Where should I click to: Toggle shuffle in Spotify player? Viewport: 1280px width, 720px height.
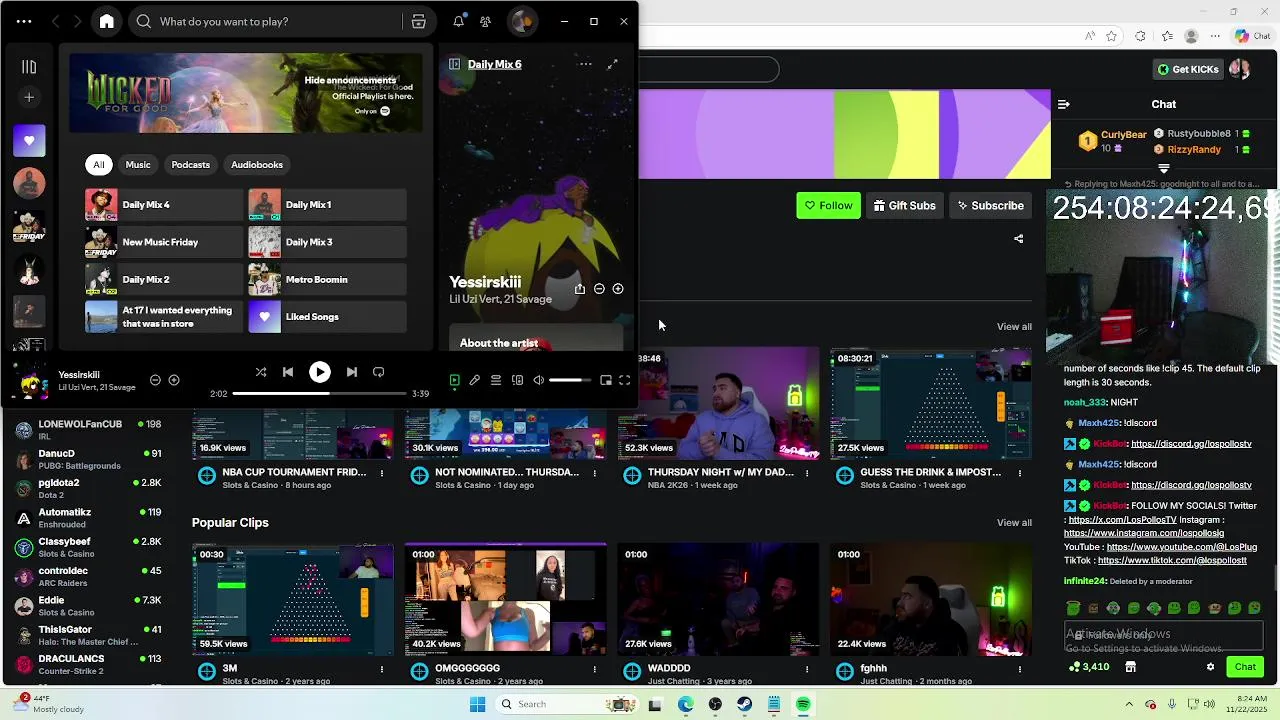click(261, 372)
